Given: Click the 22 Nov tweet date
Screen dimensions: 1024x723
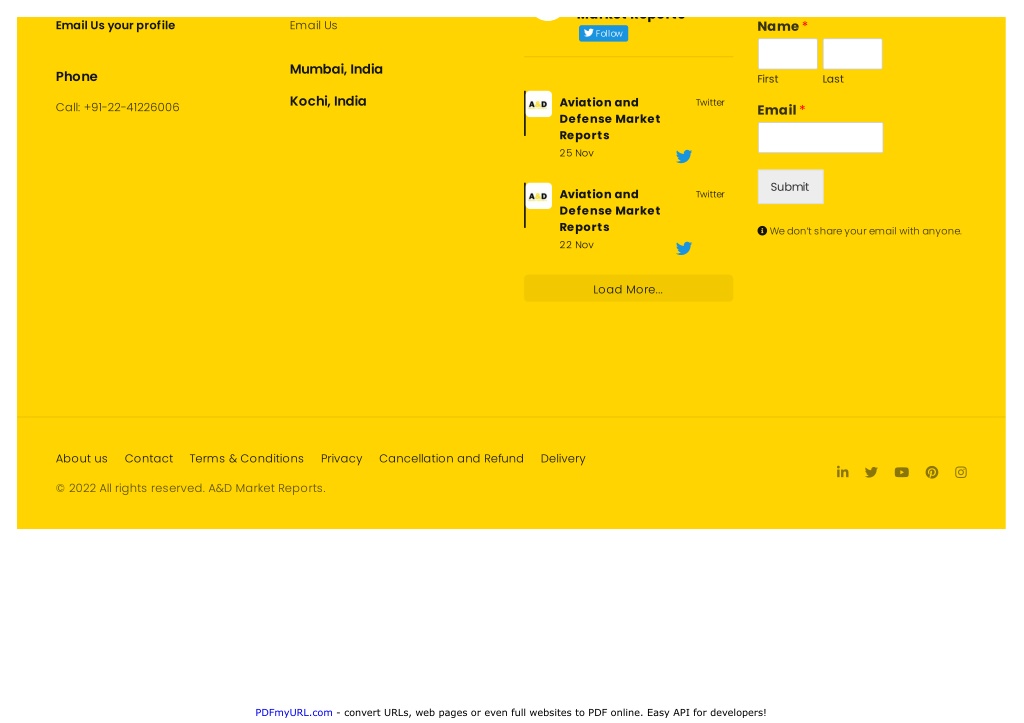Looking at the screenshot, I should pos(577,245).
